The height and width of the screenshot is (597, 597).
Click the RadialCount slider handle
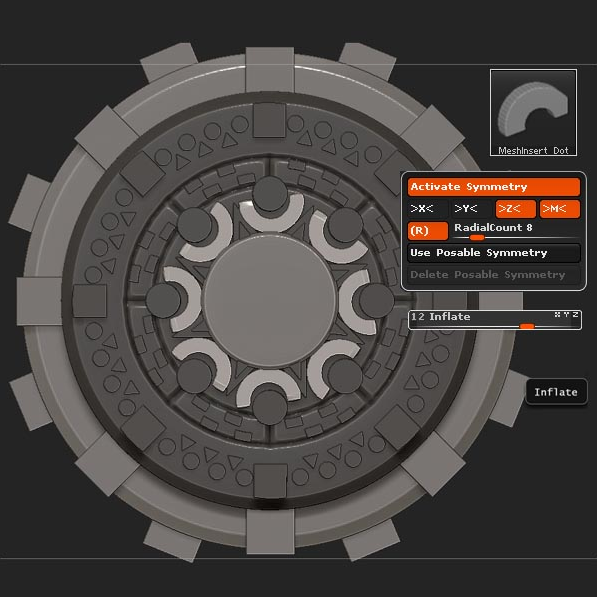477,238
